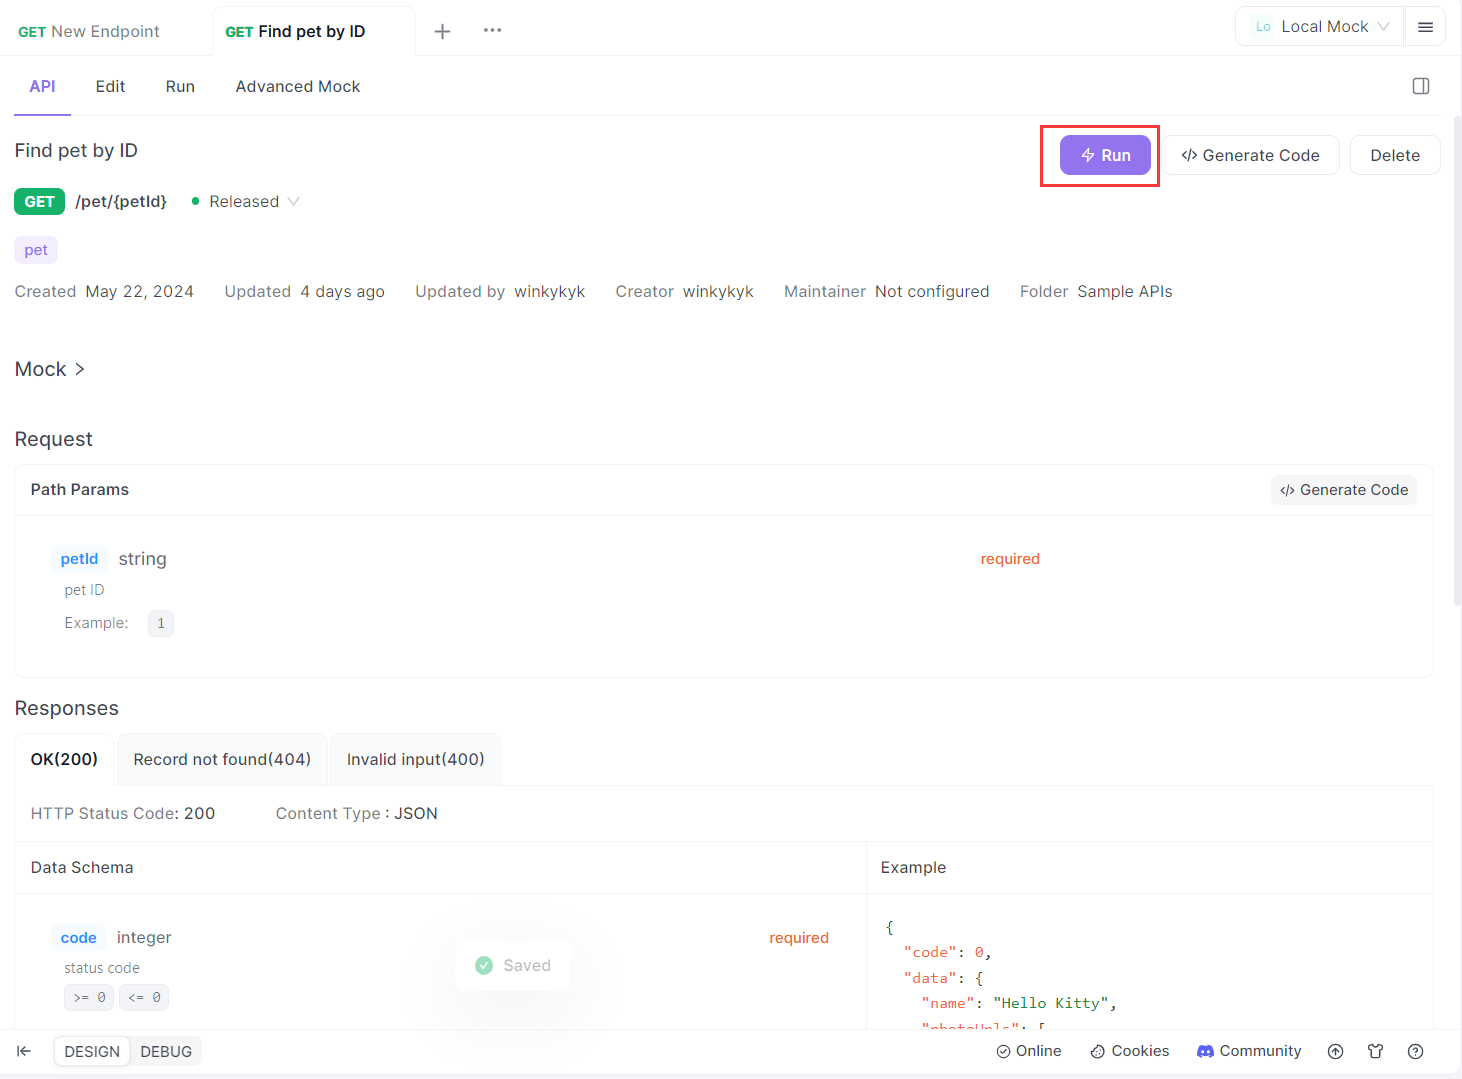Open the Cookies manager
The width and height of the screenshot is (1462, 1079).
coord(1129,1051)
